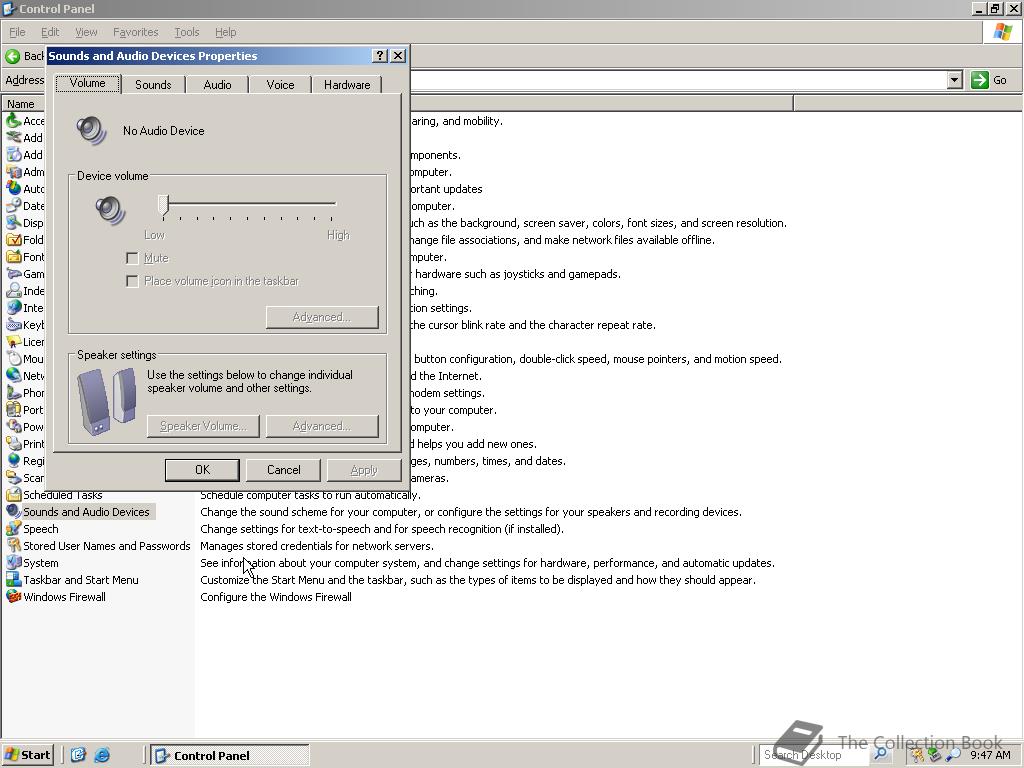
Task: Toggle the Mute checkbox
Action: click(x=132, y=259)
